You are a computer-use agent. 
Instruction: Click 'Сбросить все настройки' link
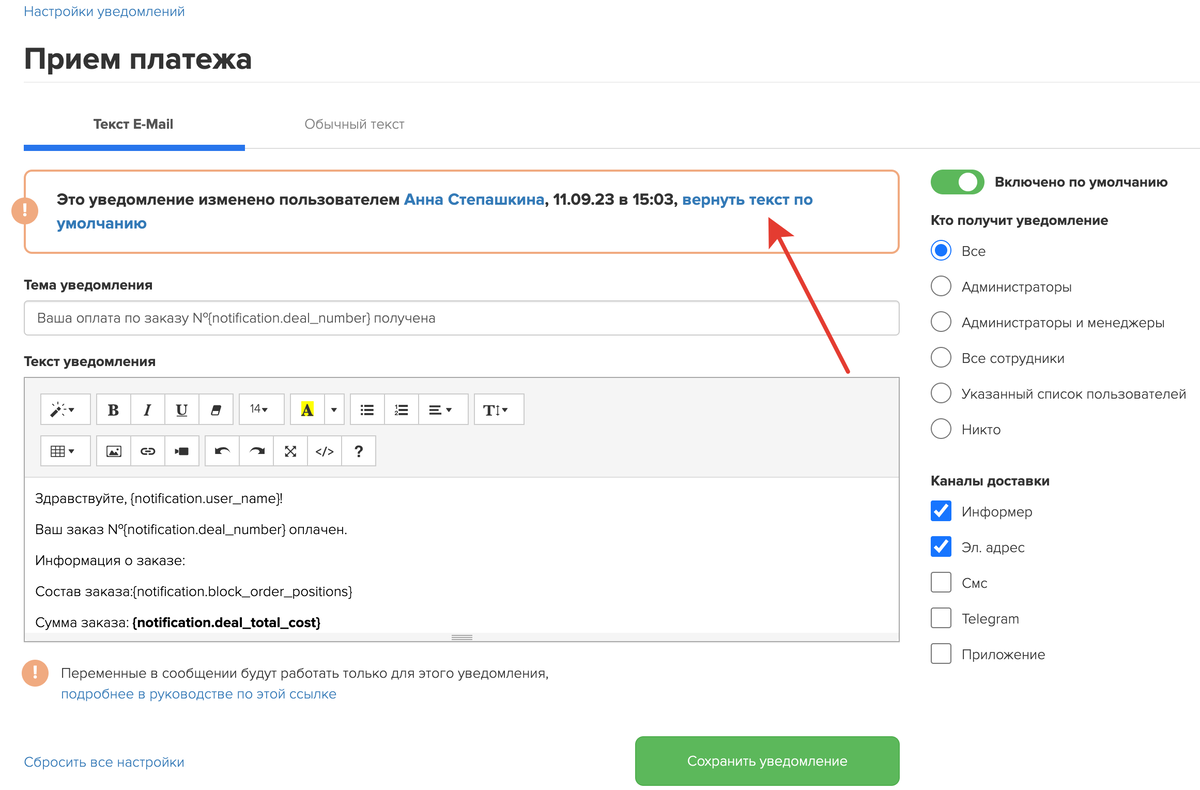(x=104, y=762)
